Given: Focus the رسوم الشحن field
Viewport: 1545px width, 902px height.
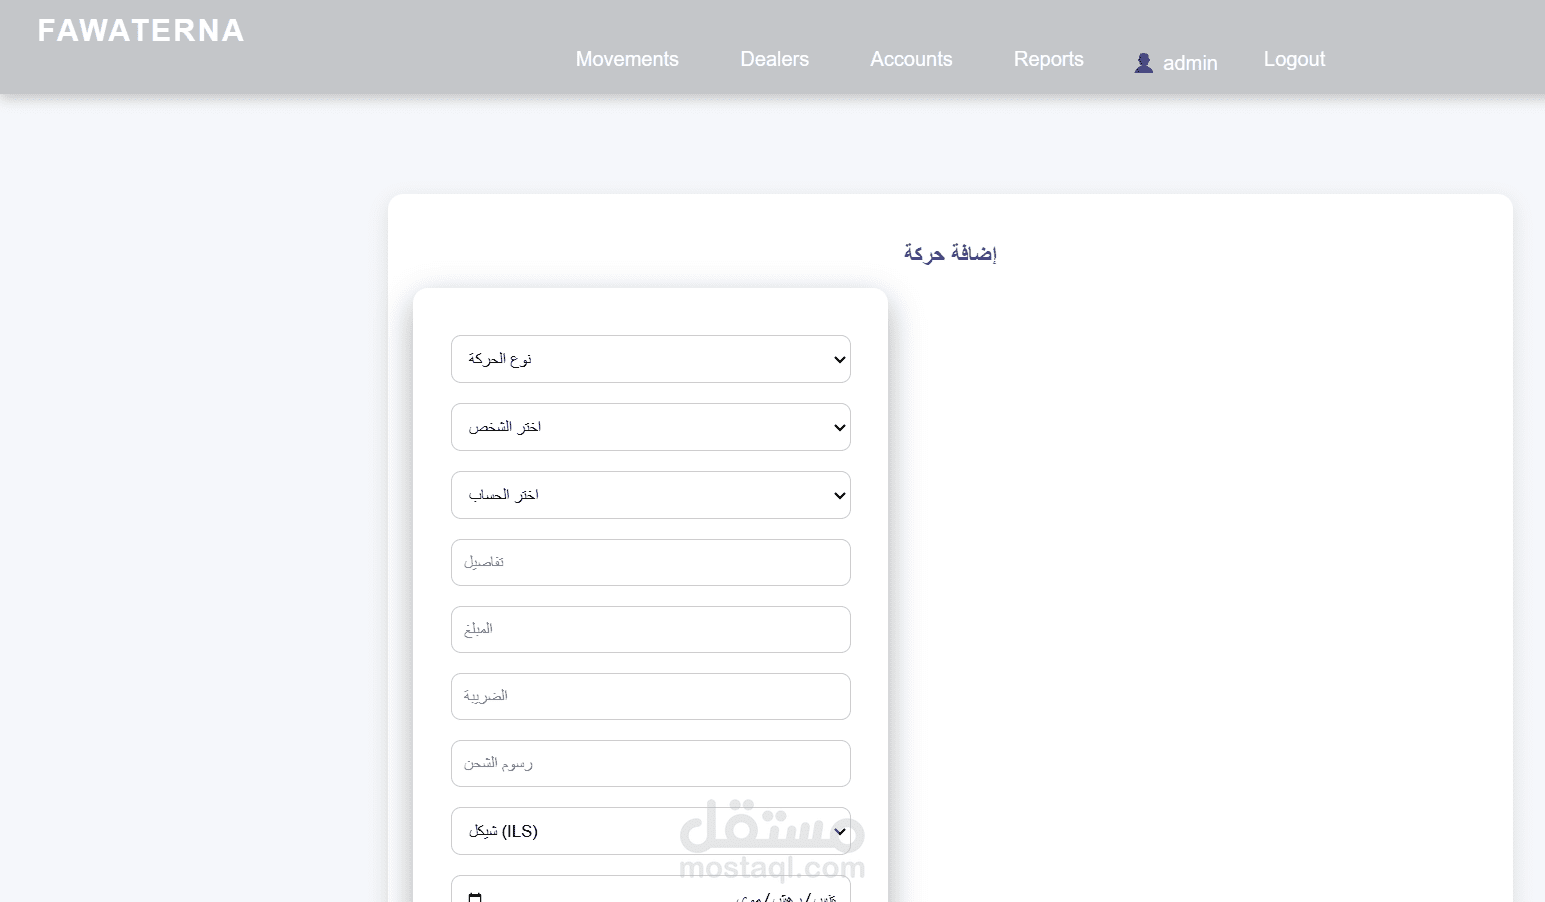Looking at the screenshot, I should pyautogui.click(x=651, y=763).
